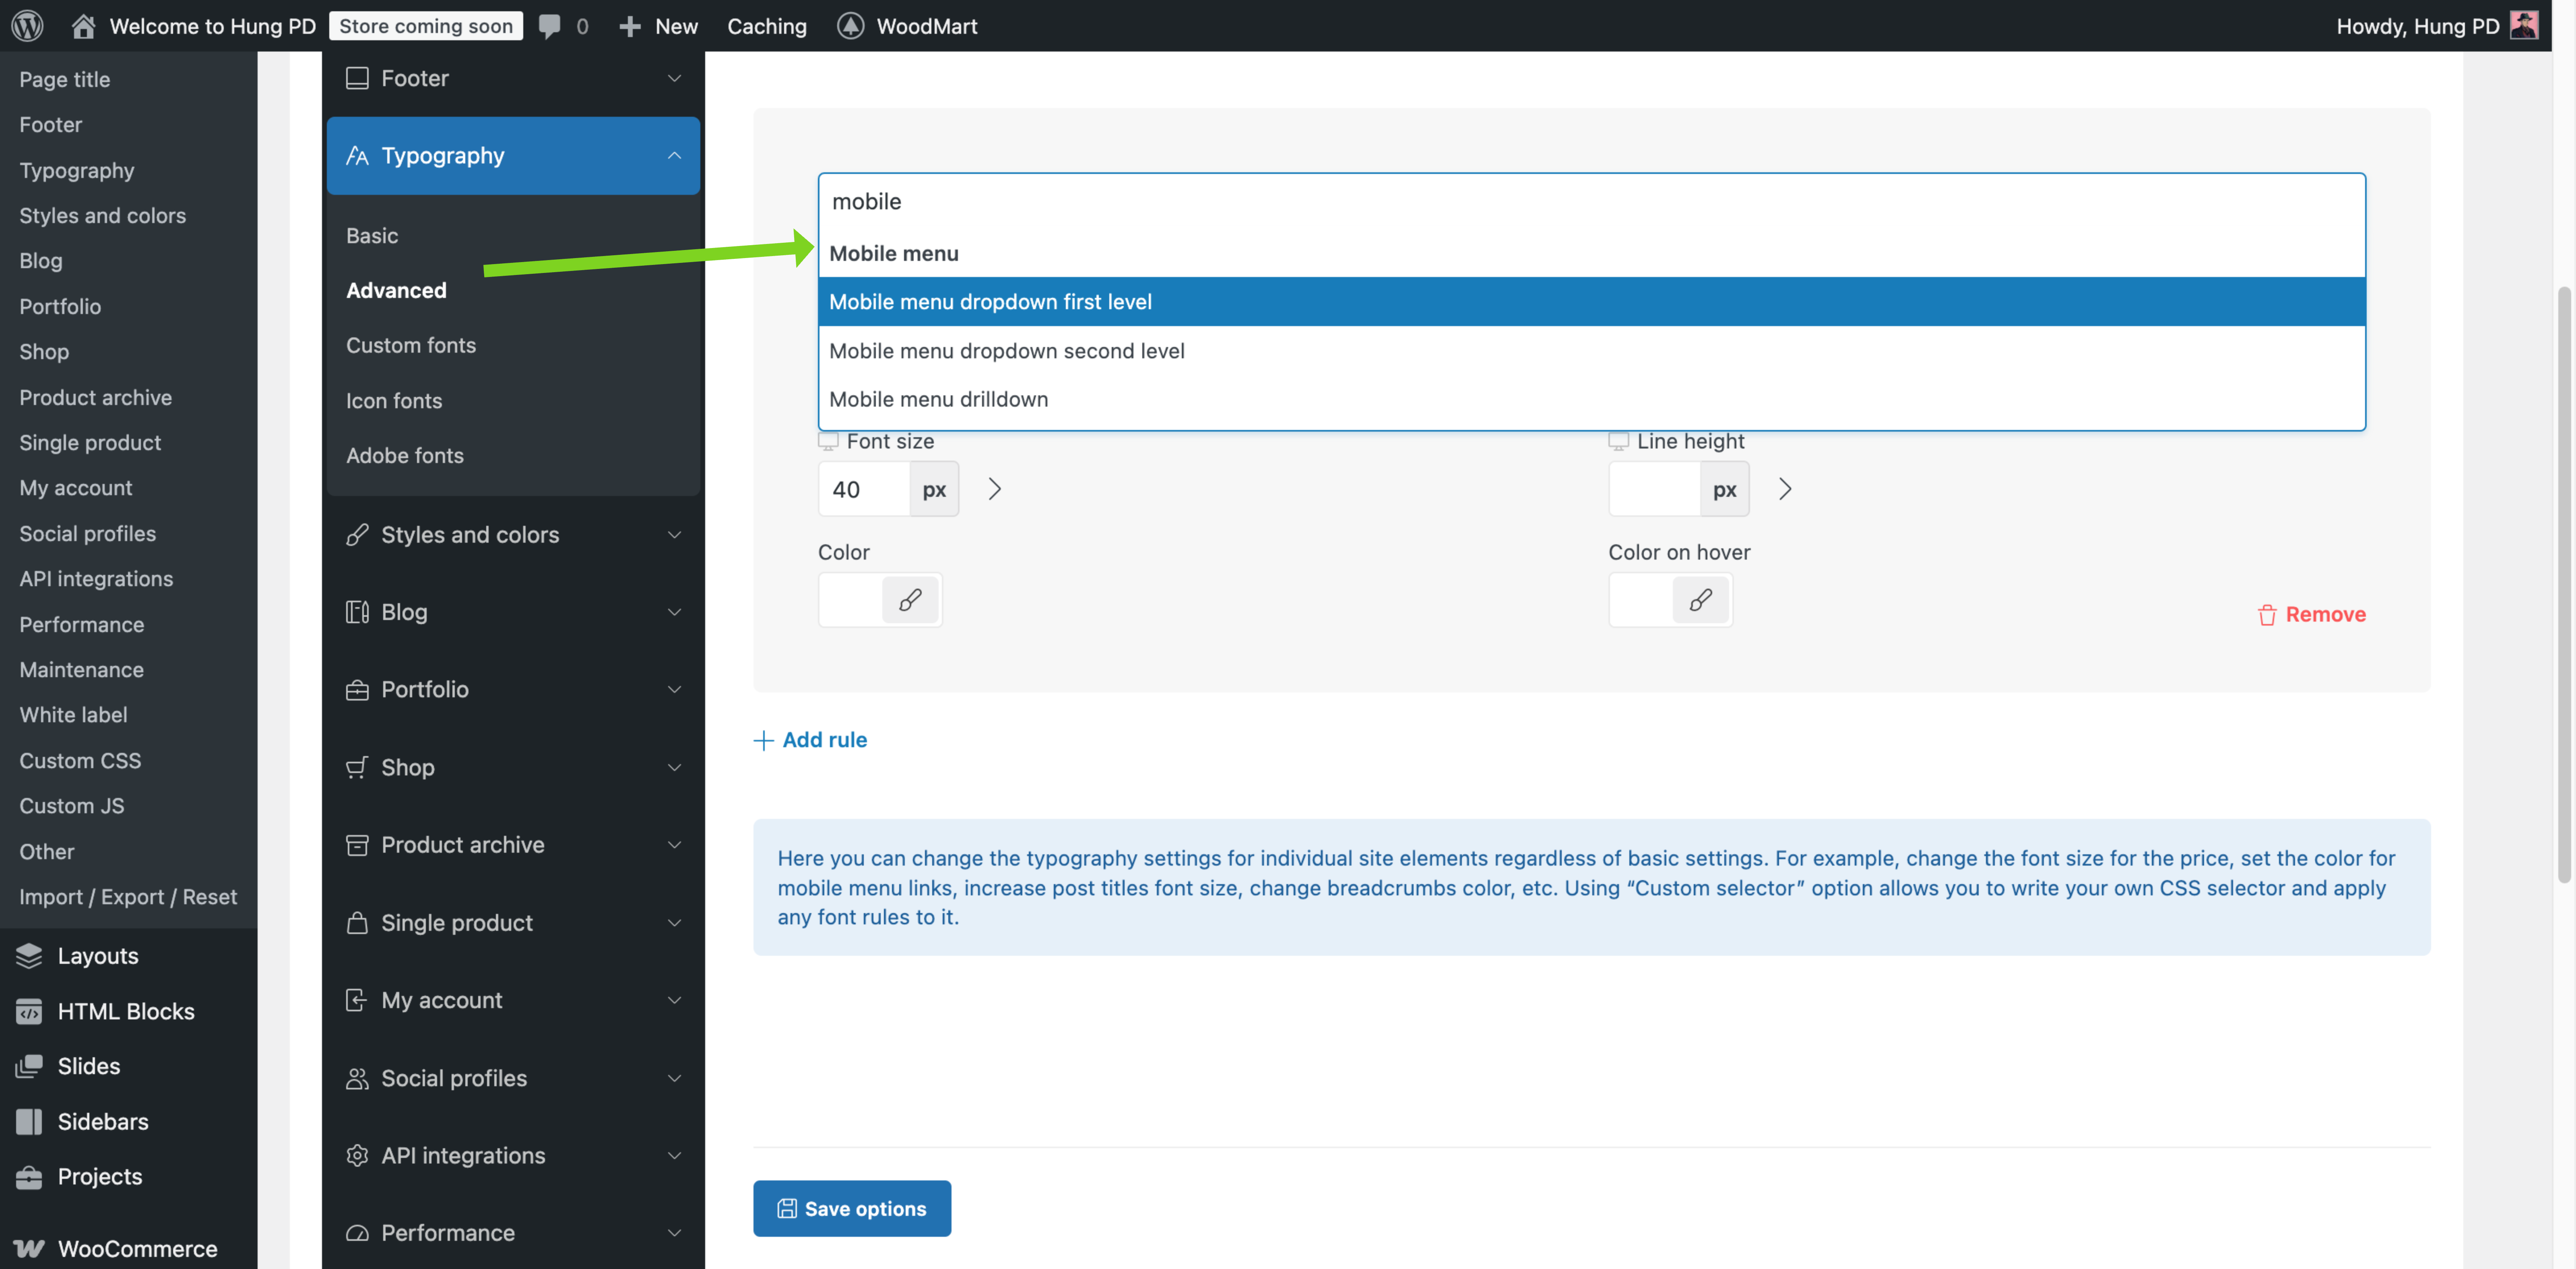
Task: Expand the Footer section chevron
Action: [x=674, y=78]
